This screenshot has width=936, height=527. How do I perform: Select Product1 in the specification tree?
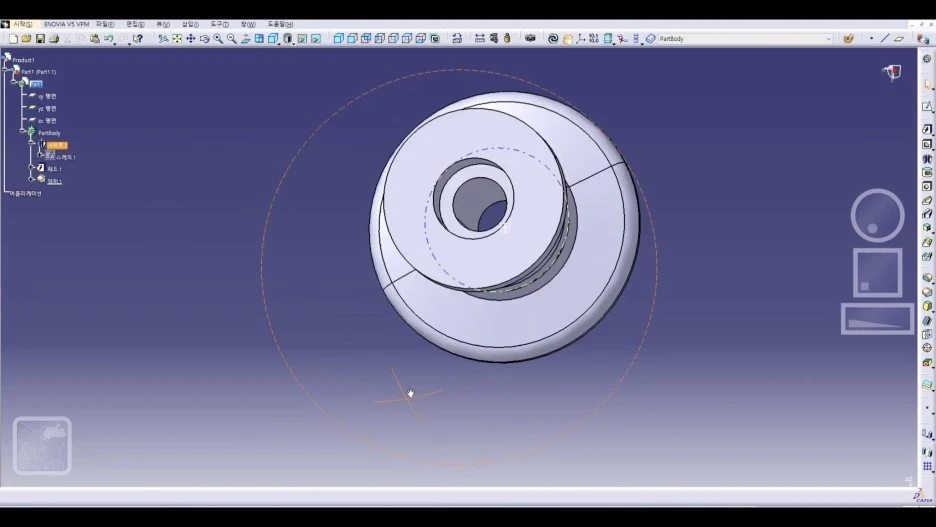(23, 60)
